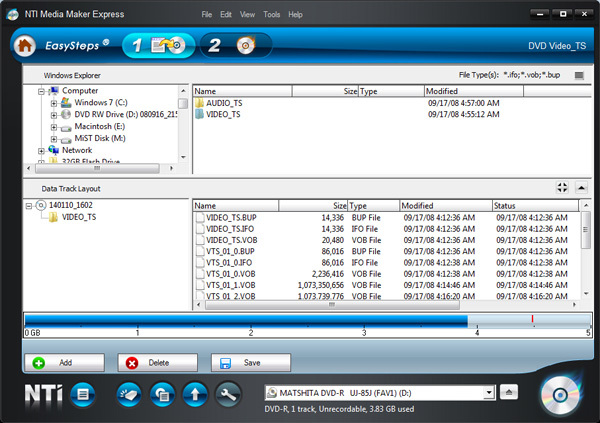Viewport: 600px width, 423px height.
Task: Click the Delete button
Action: coord(158,363)
